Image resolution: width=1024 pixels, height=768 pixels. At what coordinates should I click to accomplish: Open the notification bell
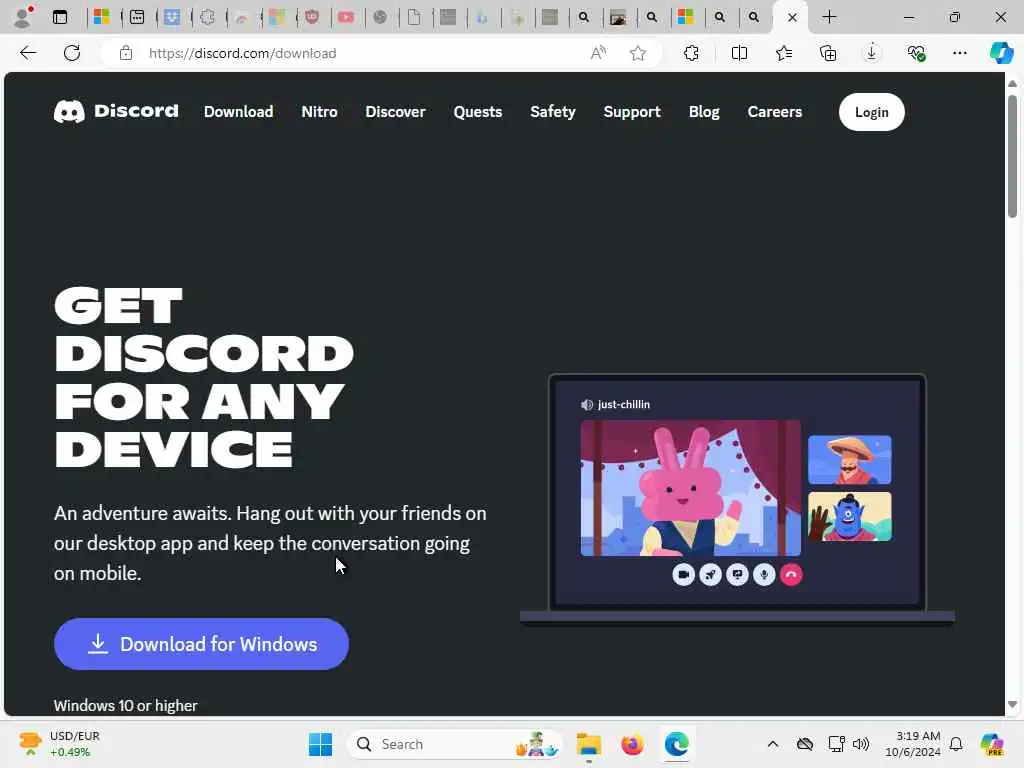[x=956, y=744]
